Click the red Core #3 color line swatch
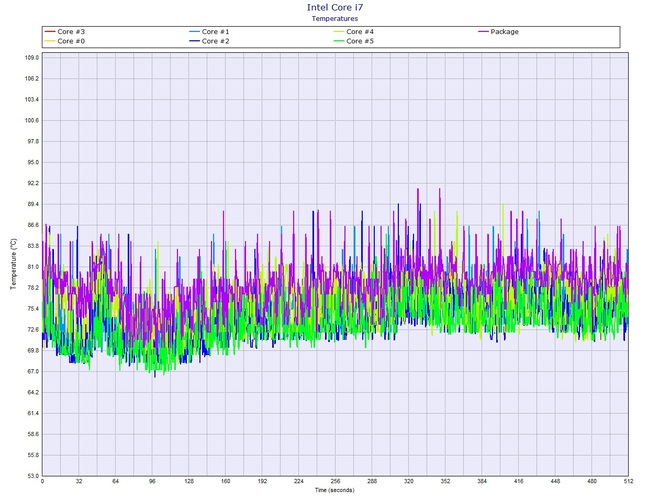 coord(50,32)
